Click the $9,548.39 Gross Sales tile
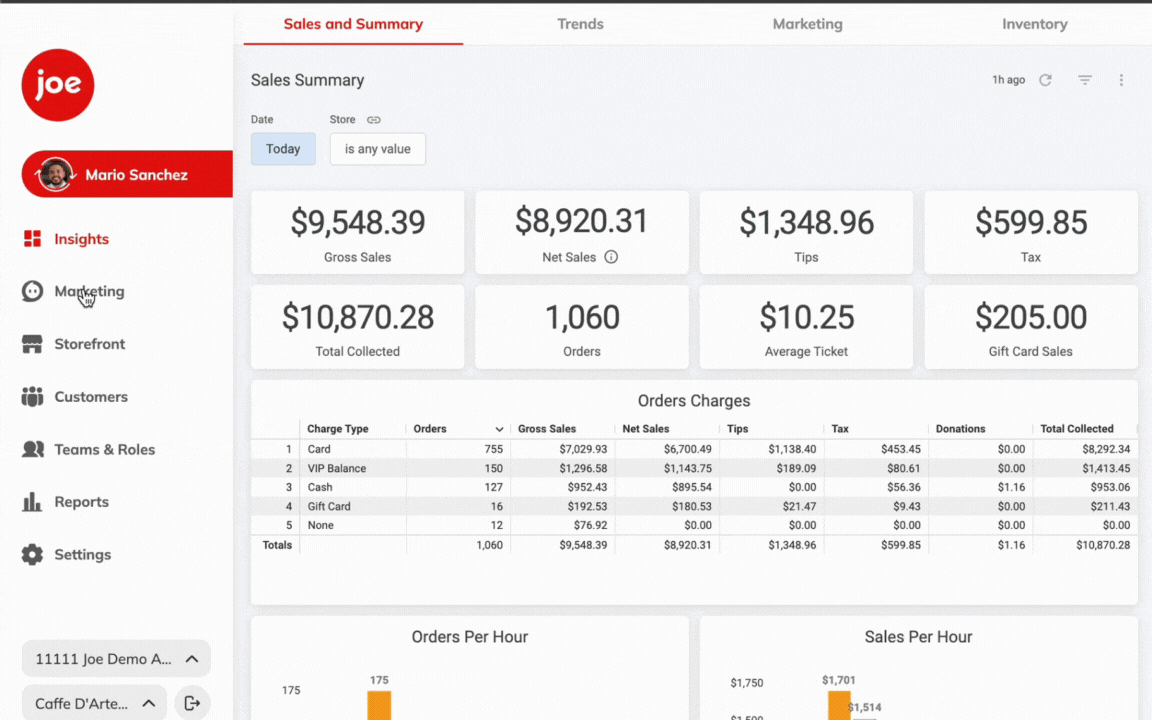Viewport: 1152px width, 720px height. pyautogui.click(x=358, y=233)
